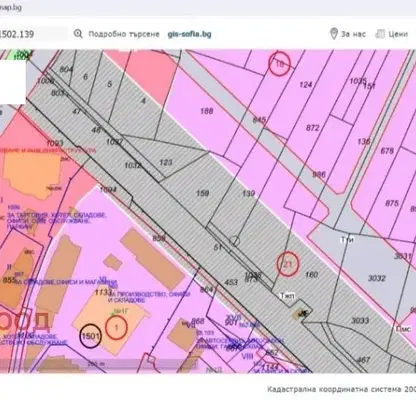
Task: Click the small circle marker near parcel 51
Action: click(x=235, y=241)
